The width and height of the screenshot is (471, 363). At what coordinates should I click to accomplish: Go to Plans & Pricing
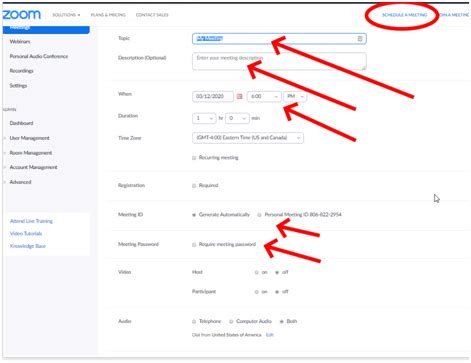[108, 15]
